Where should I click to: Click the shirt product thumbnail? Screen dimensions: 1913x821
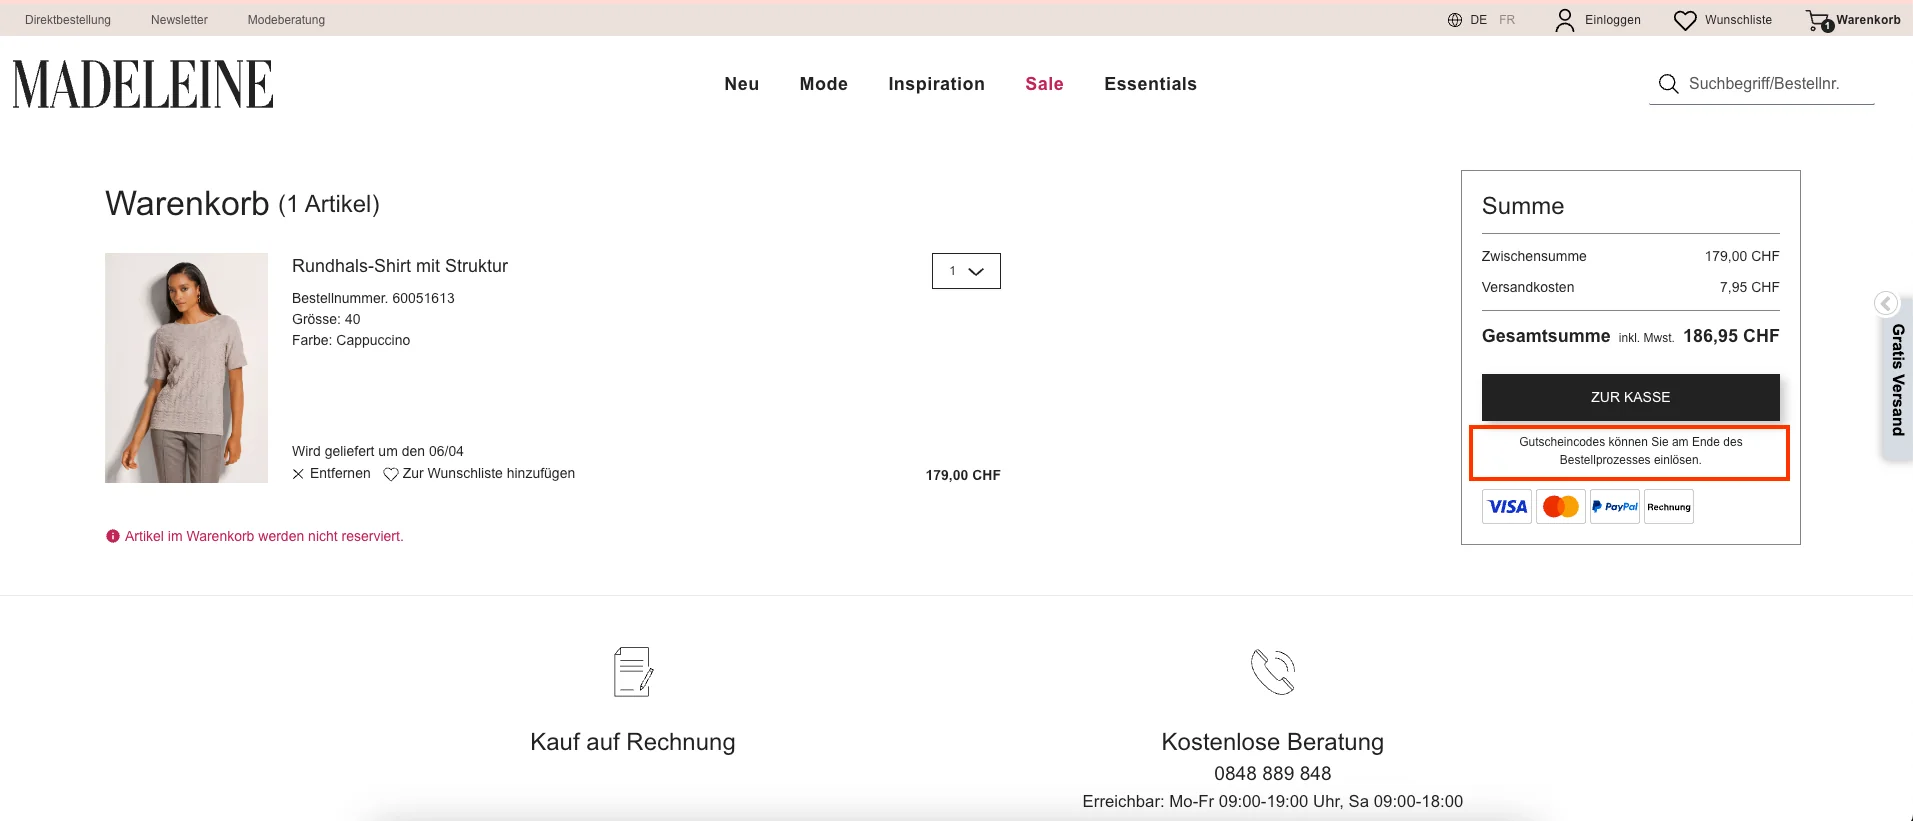[187, 368]
